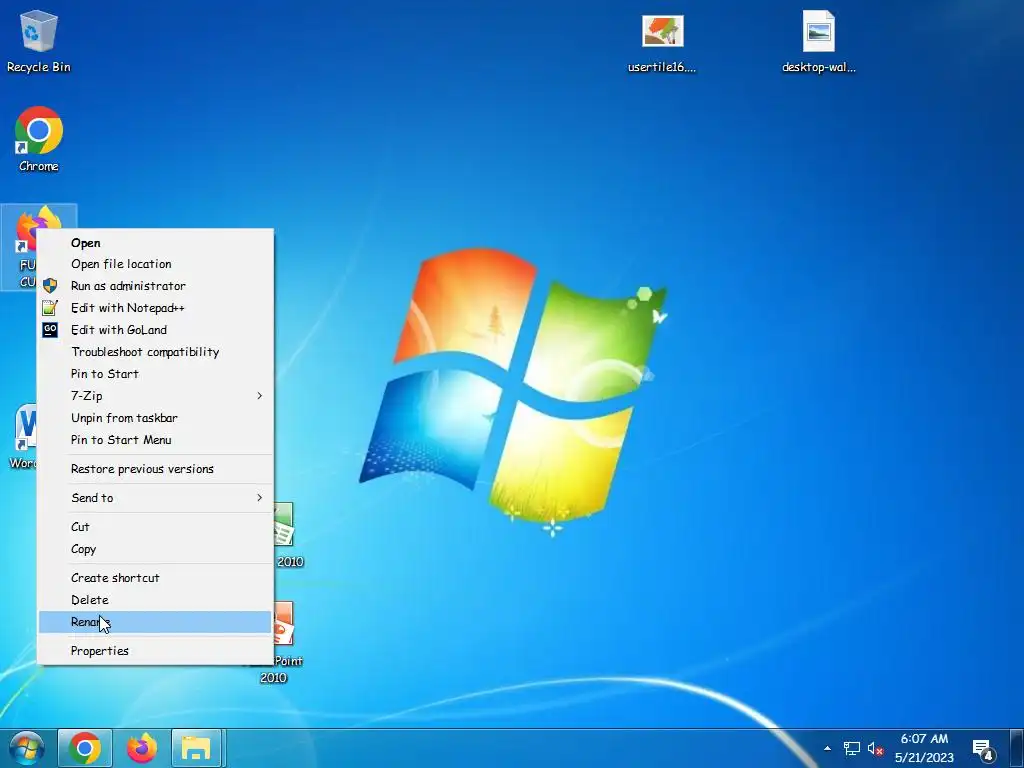1024x768 pixels.
Task: Click the GoLand icon in context menu
Action: tap(50, 330)
